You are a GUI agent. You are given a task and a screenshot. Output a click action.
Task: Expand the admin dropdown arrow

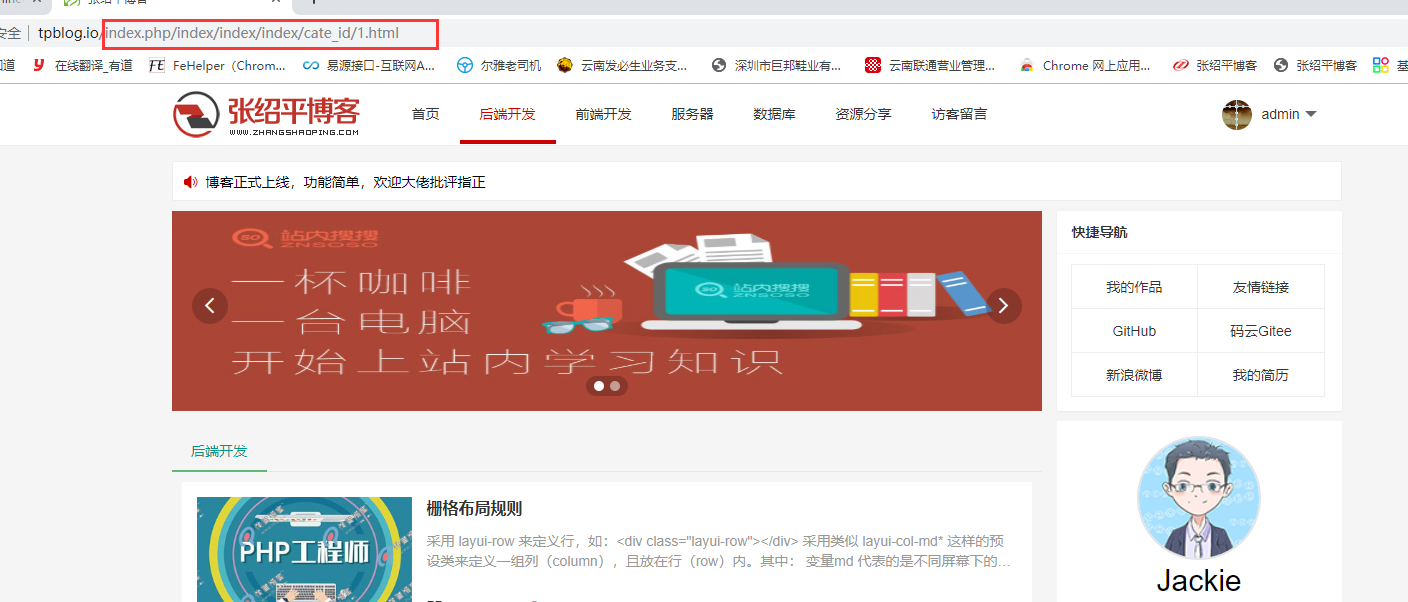tap(1311, 114)
